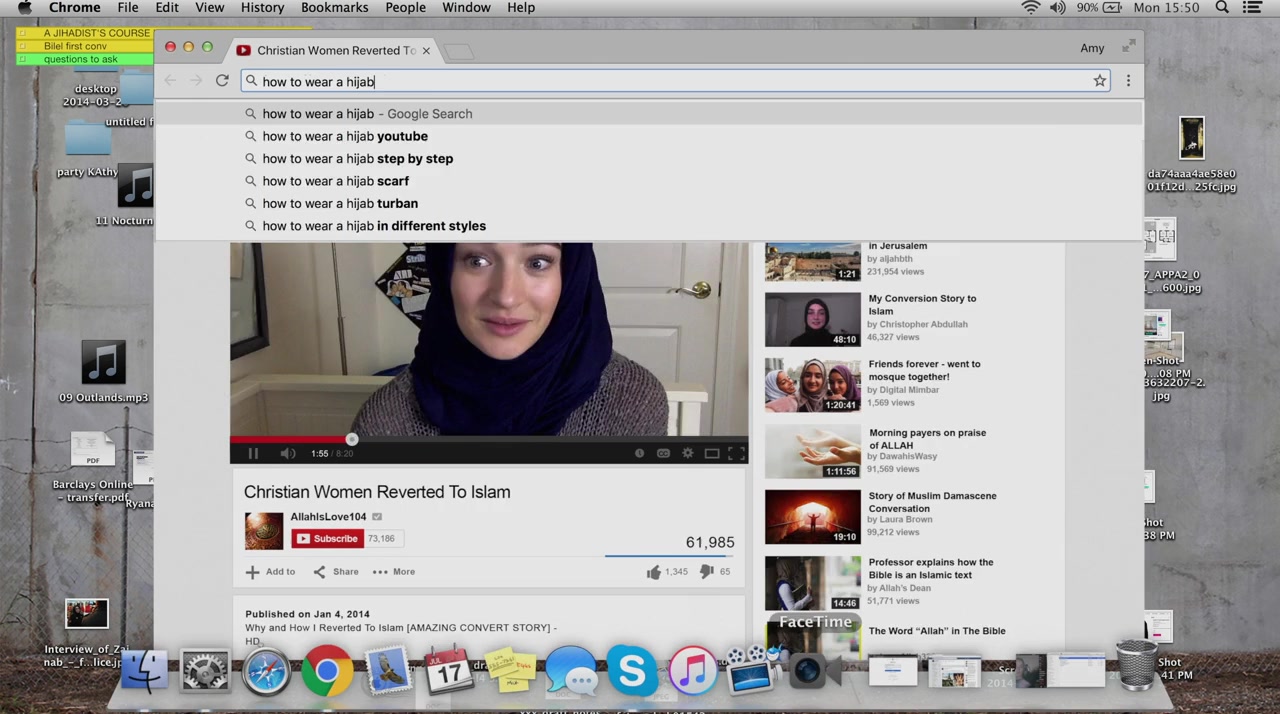The image size is (1280, 714).
Task: Mute the video with the speaker icon
Action: [288, 454]
